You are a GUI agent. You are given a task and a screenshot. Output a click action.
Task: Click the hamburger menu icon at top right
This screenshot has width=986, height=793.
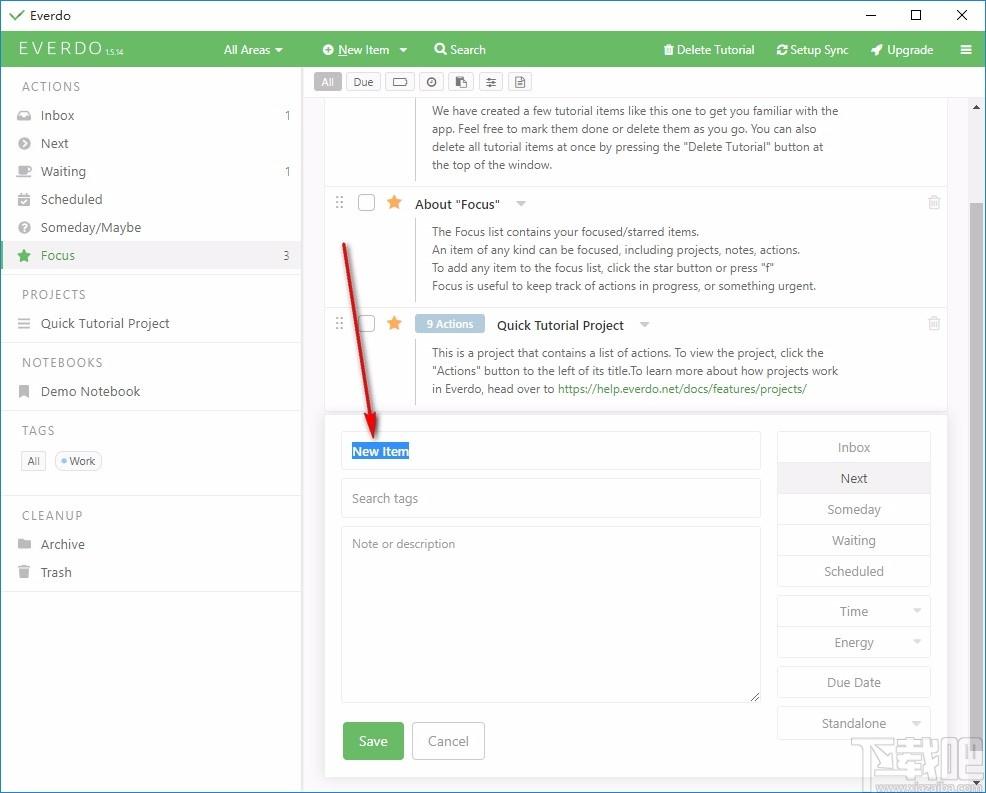coord(966,50)
